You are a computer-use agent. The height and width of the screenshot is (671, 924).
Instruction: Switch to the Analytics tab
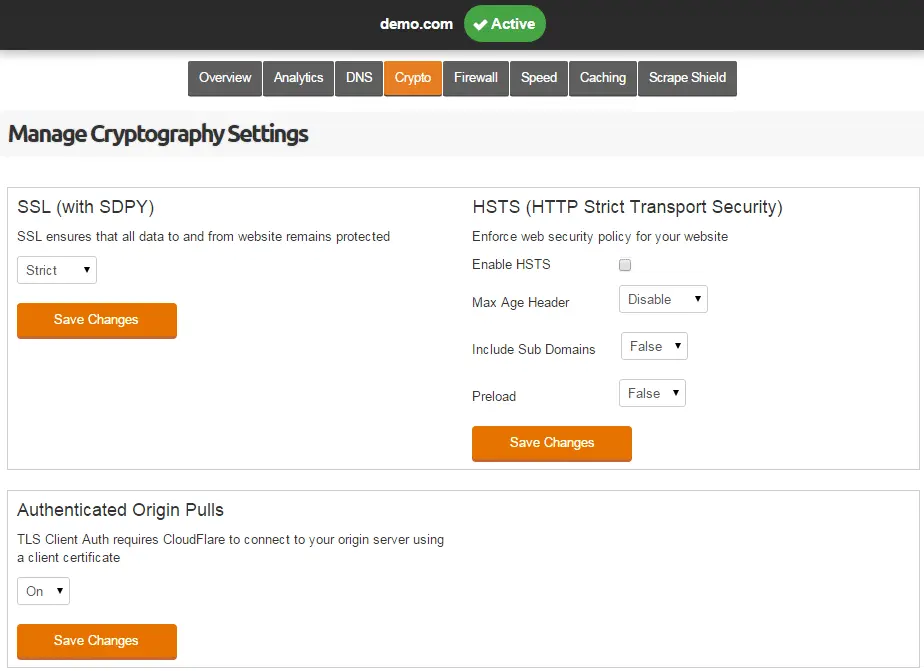pos(298,78)
